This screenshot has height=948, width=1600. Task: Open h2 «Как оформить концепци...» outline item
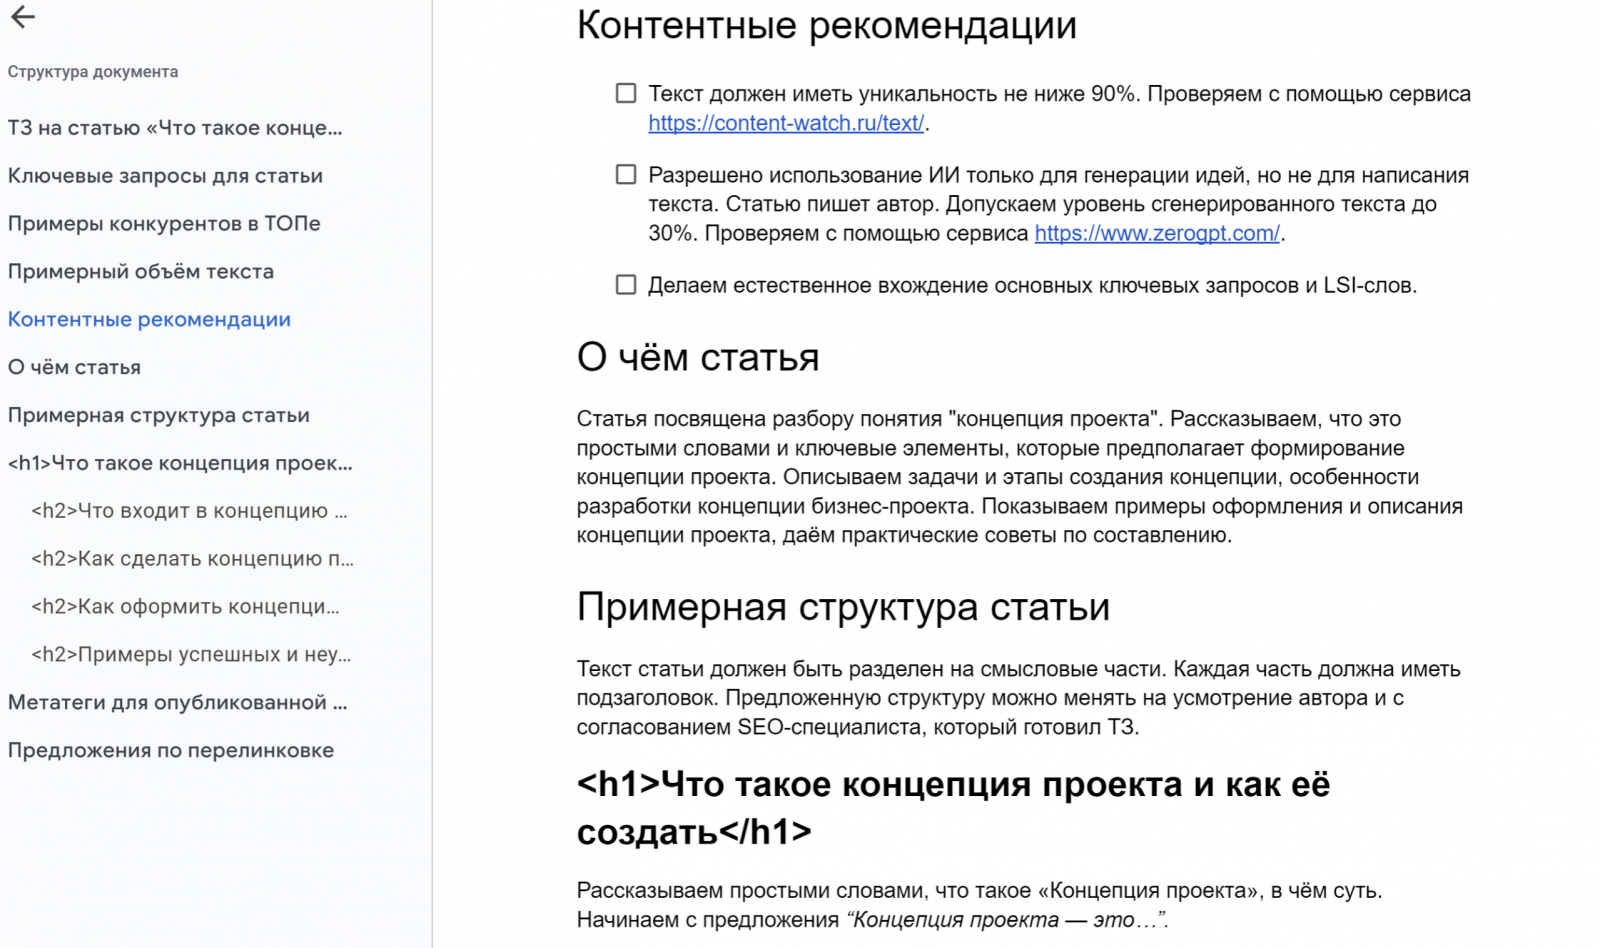point(185,607)
